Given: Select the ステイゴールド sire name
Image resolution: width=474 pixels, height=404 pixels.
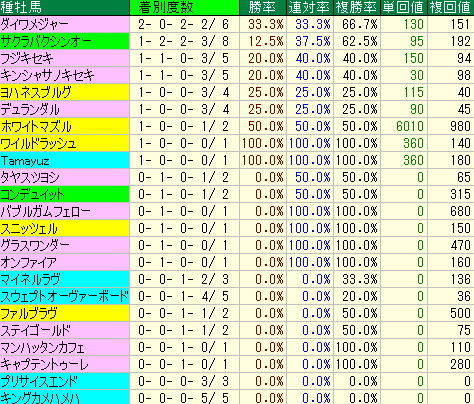Looking at the screenshot, I should (x=35, y=330).
